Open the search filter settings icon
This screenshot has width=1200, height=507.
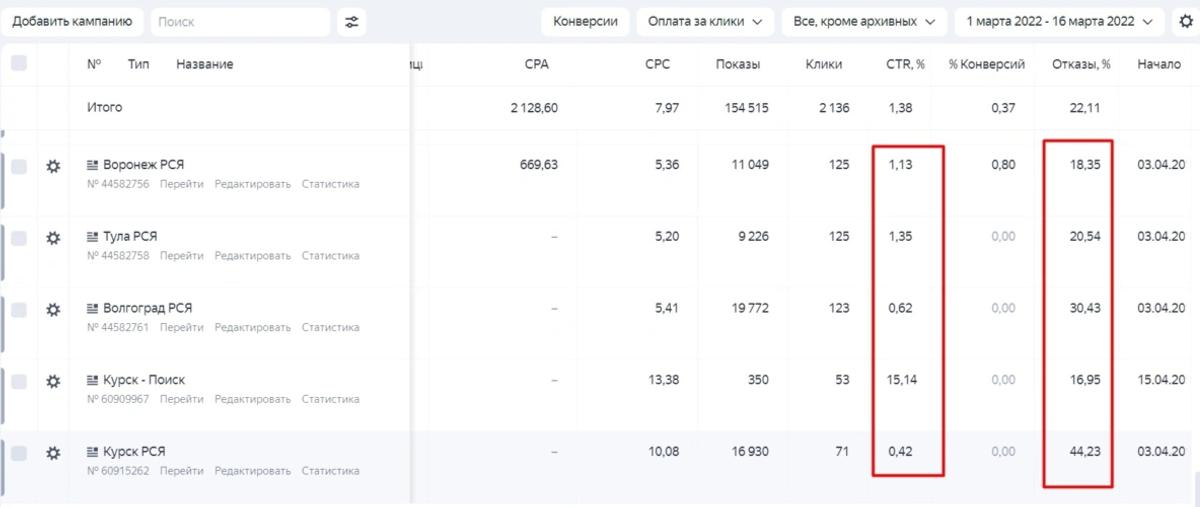tap(351, 21)
